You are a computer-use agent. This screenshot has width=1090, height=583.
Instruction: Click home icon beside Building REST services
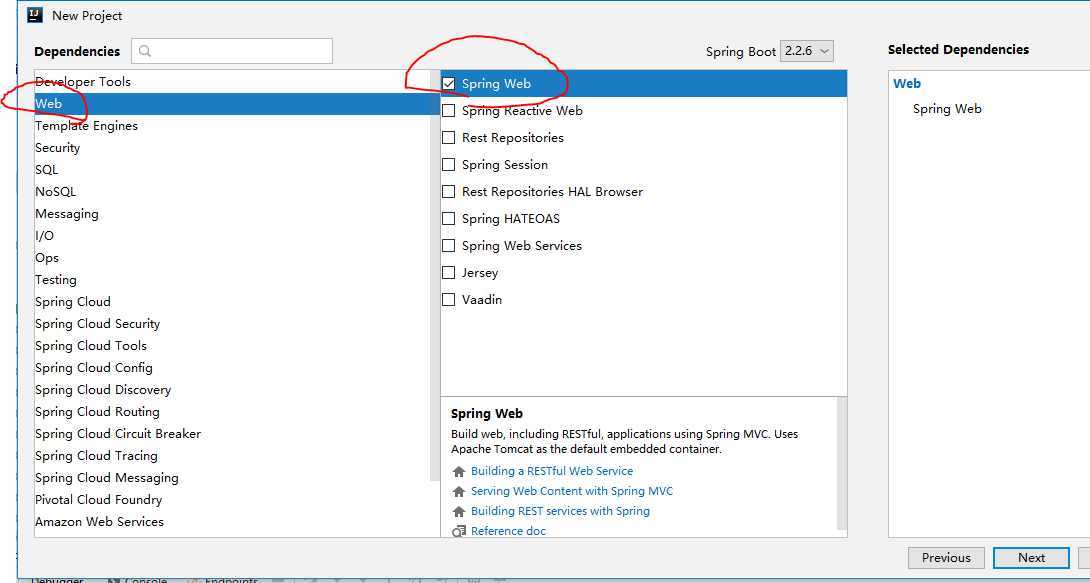click(459, 511)
